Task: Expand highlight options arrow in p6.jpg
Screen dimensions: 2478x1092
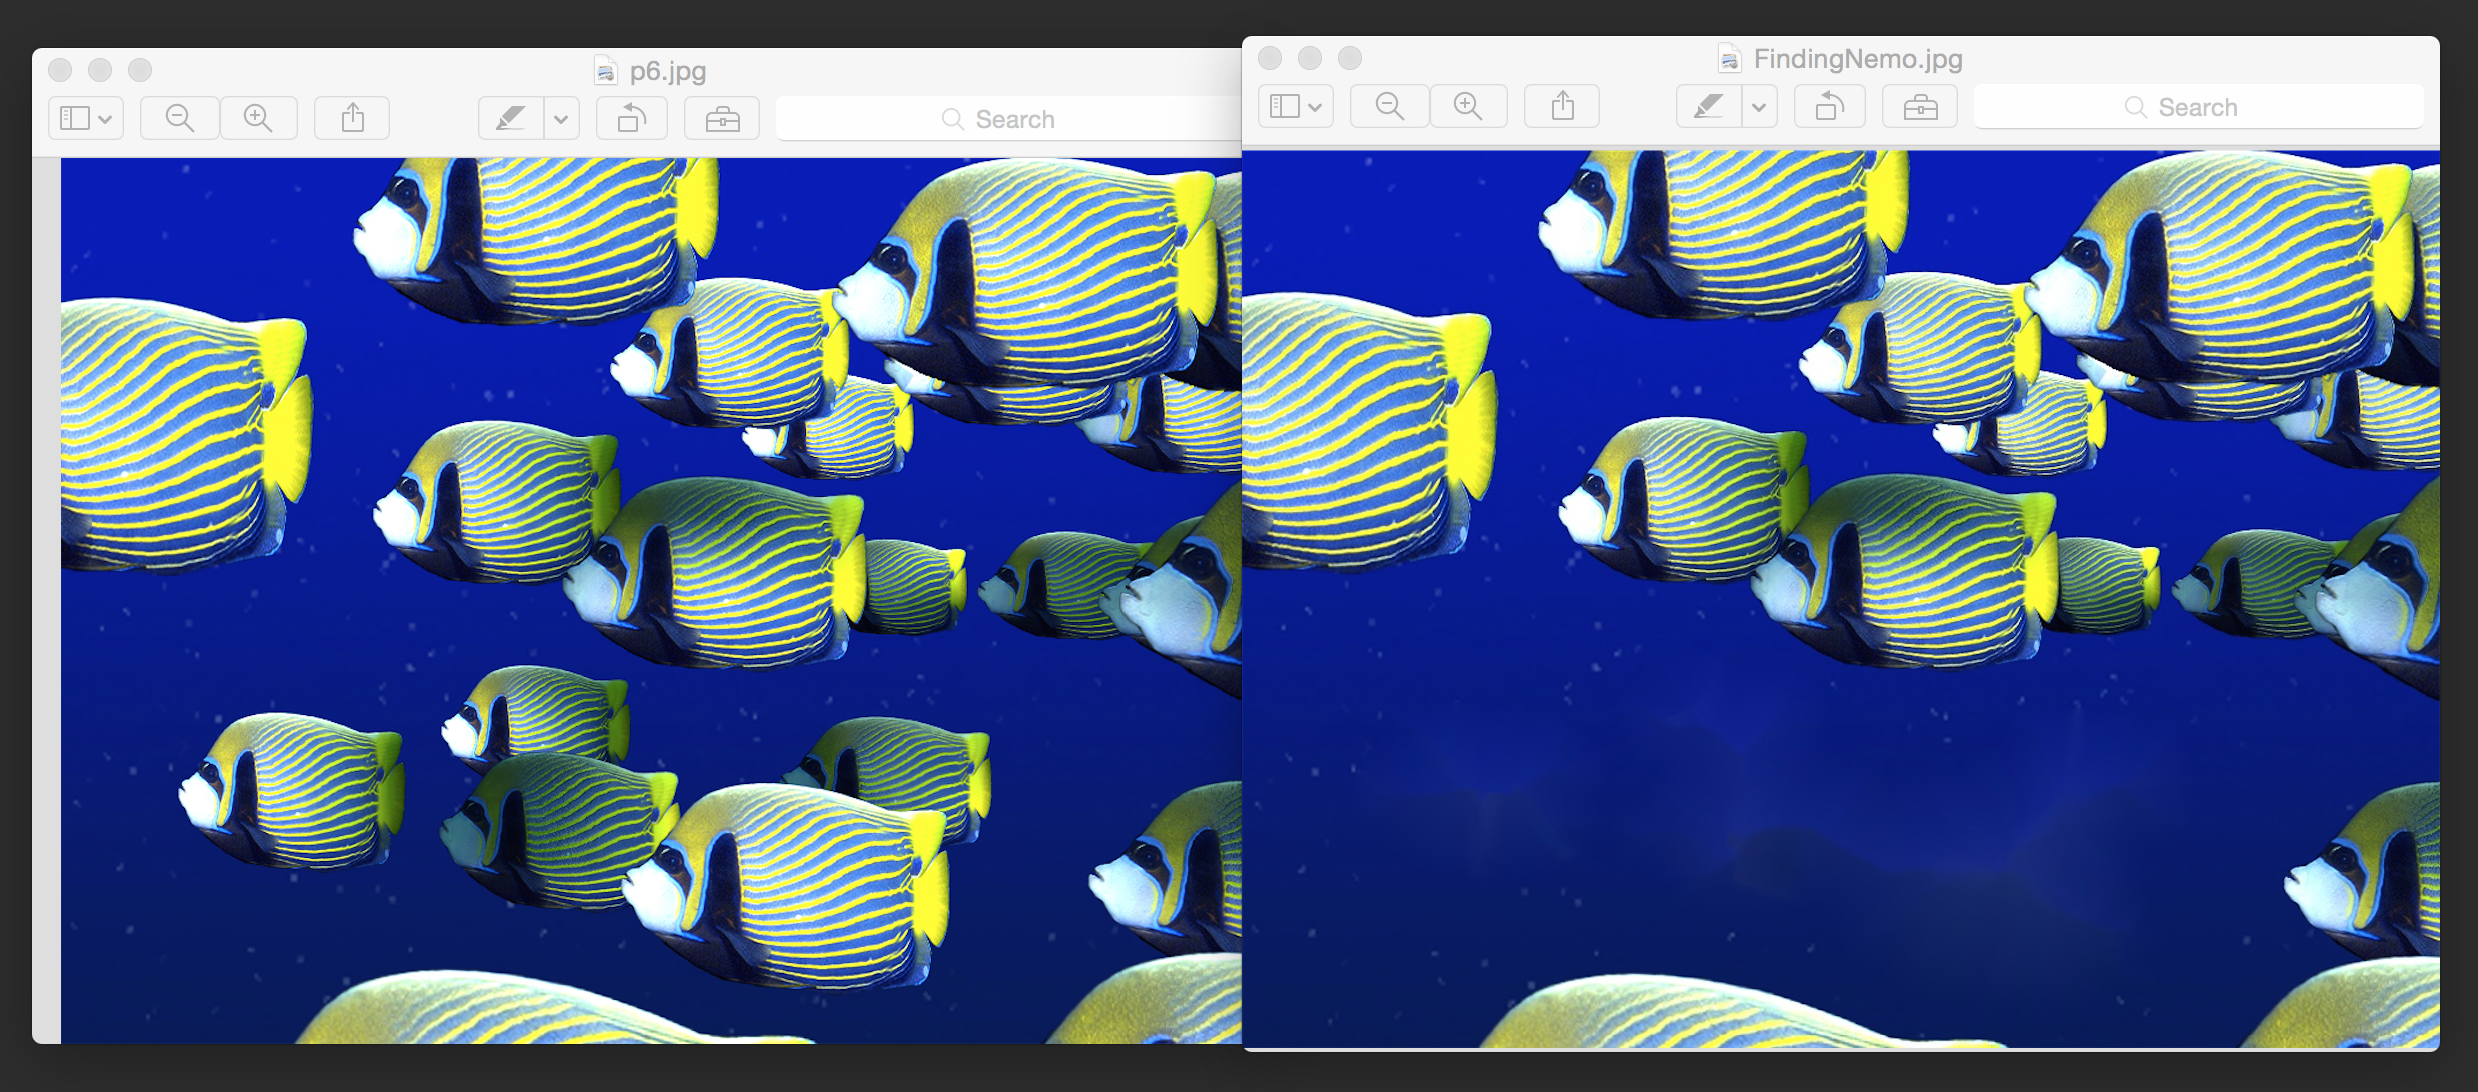Action: (x=561, y=119)
